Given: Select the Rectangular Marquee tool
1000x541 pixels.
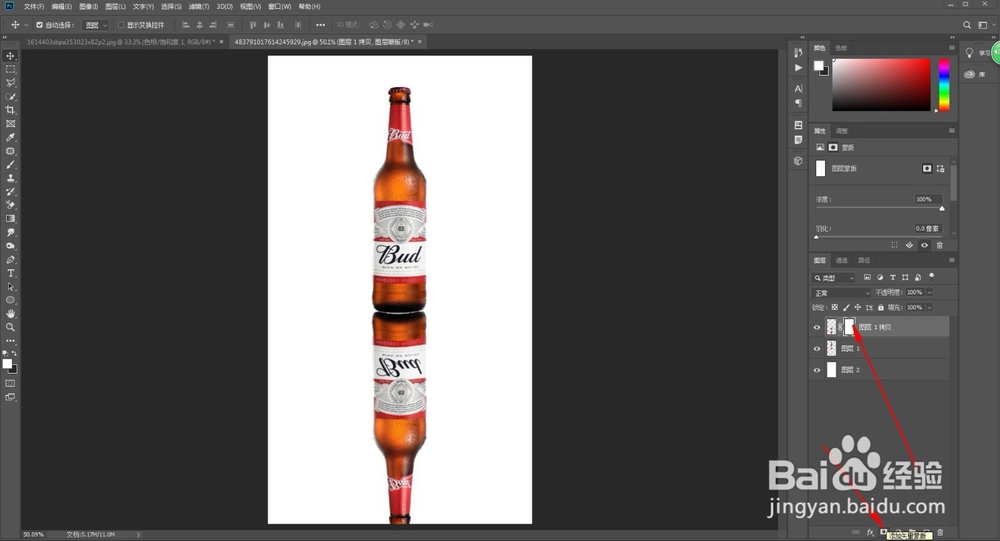Looking at the screenshot, I should coord(10,70).
